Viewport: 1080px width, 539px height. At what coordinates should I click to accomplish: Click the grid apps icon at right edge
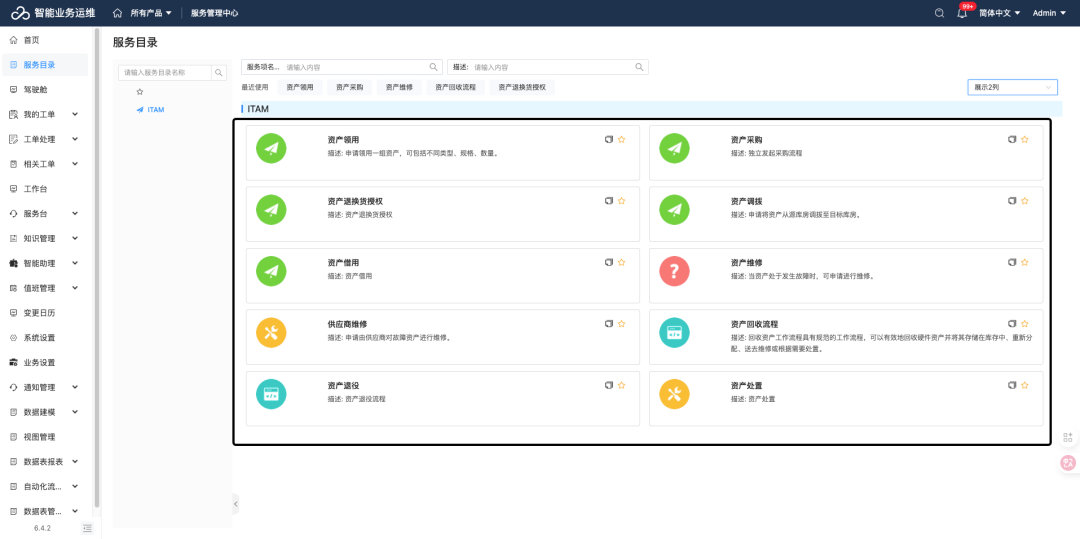pos(1068,437)
